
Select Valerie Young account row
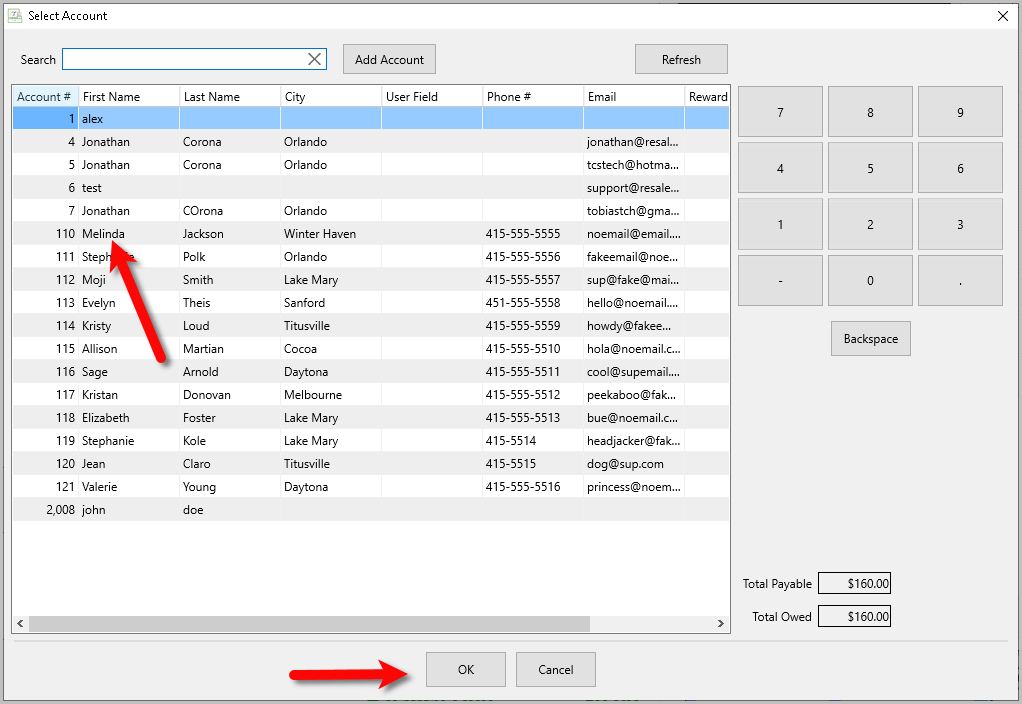click(371, 487)
